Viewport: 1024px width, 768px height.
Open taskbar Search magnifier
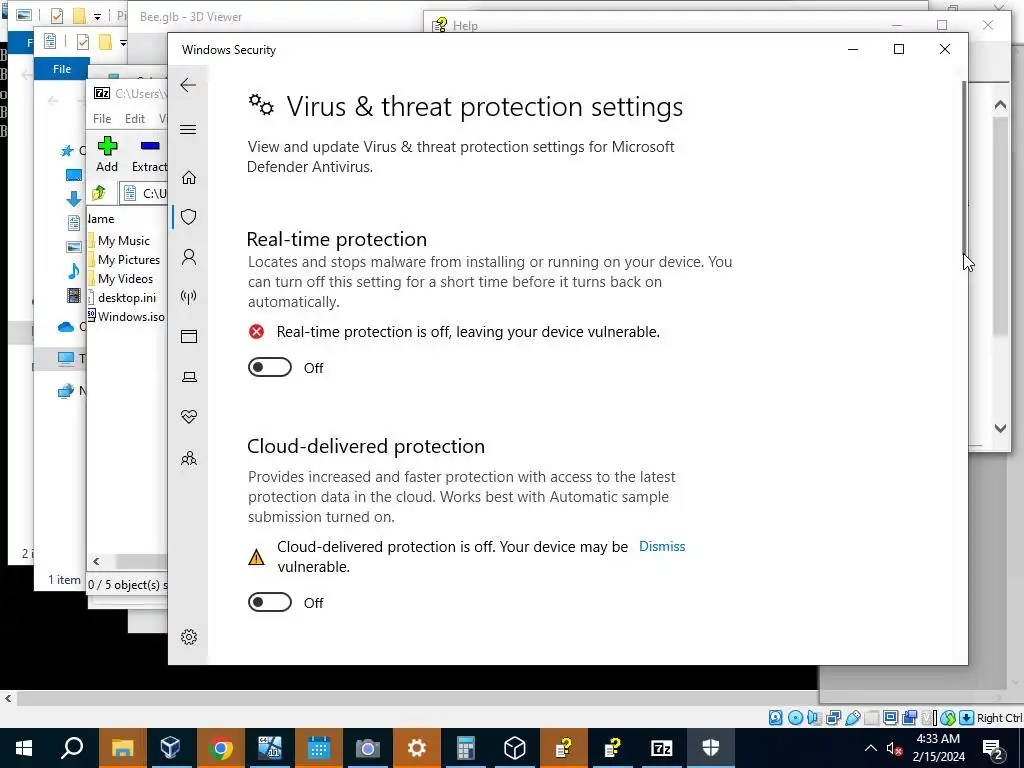pyautogui.click(x=73, y=748)
